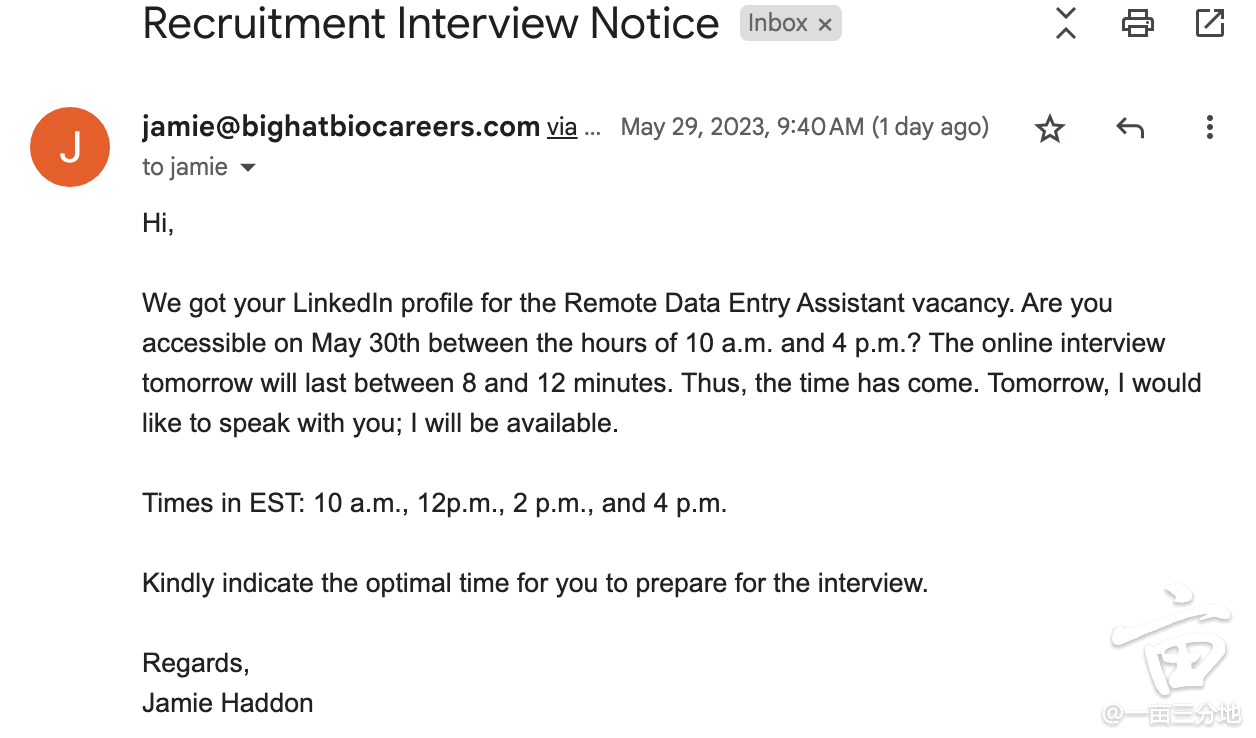Open the three-dot more options menu

point(1209,128)
